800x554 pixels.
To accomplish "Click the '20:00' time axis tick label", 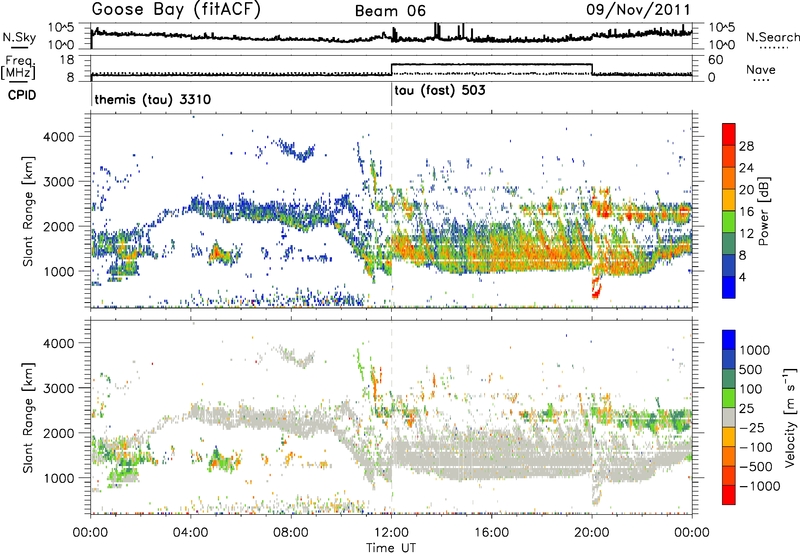I will coord(591,533).
